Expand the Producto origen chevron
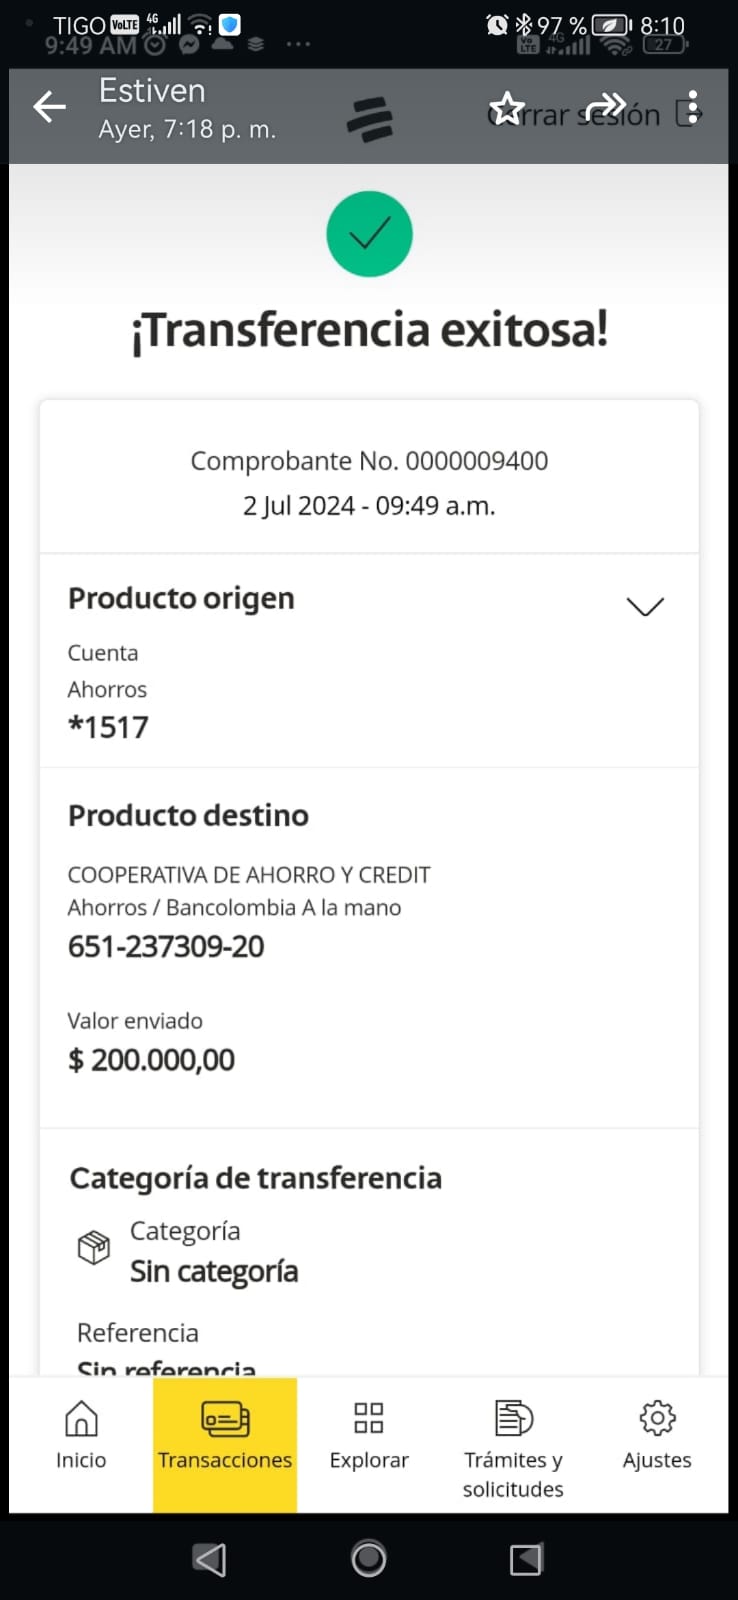The height and width of the screenshot is (1600, 738). coord(645,606)
